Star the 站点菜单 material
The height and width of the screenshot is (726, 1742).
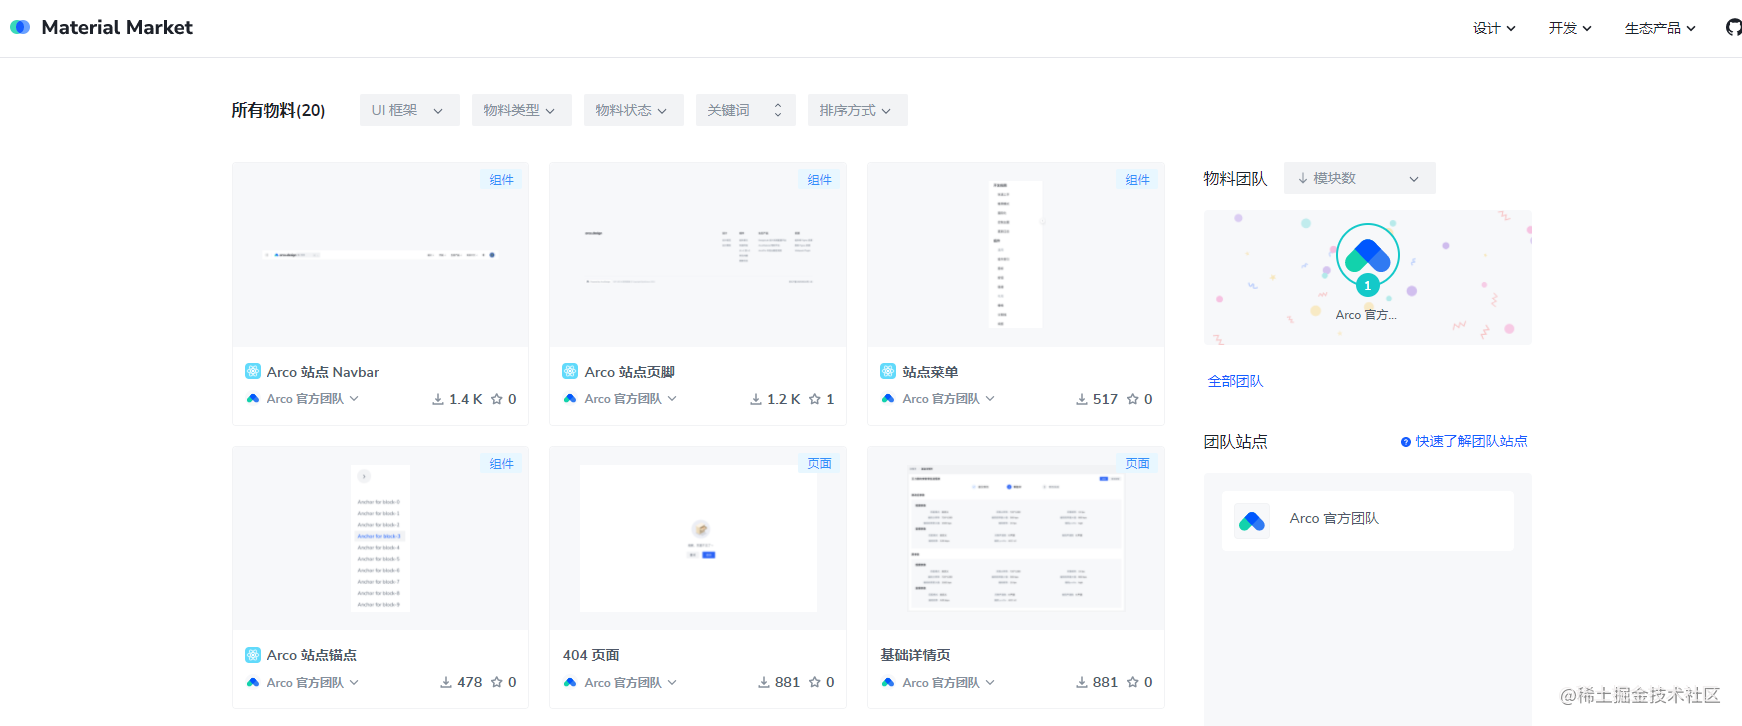[1133, 399]
